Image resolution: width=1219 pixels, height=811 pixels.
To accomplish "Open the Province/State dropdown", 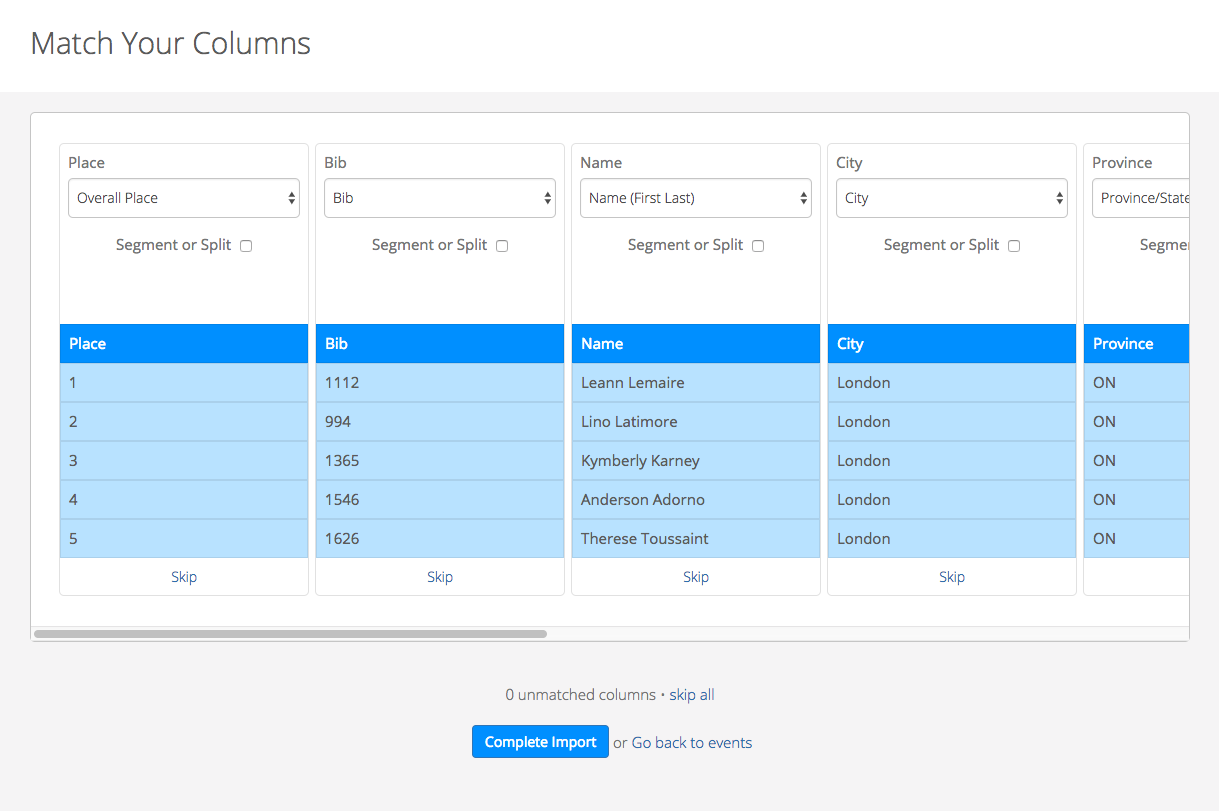I will pyautogui.click(x=1140, y=198).
